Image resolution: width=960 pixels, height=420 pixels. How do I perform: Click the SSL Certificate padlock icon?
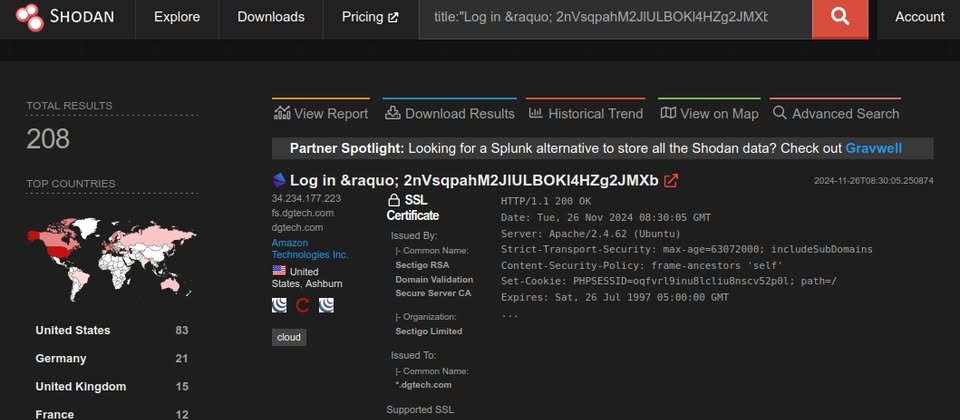point(394,201)
